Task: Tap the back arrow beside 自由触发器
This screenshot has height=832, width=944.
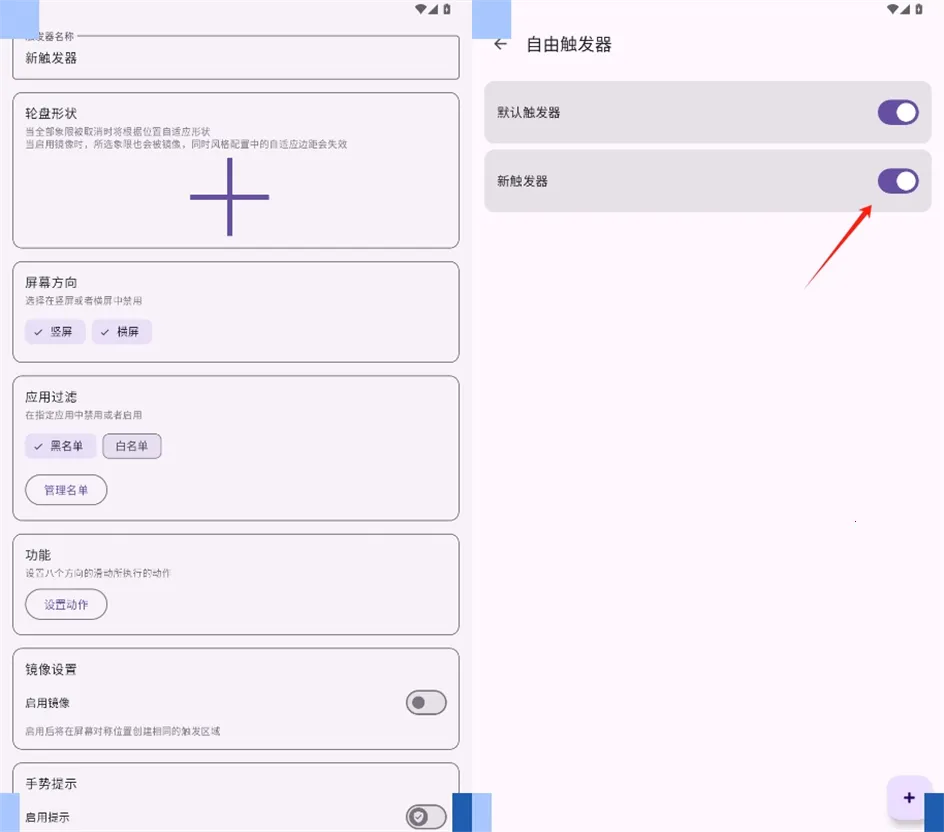Action: [500, 44]
